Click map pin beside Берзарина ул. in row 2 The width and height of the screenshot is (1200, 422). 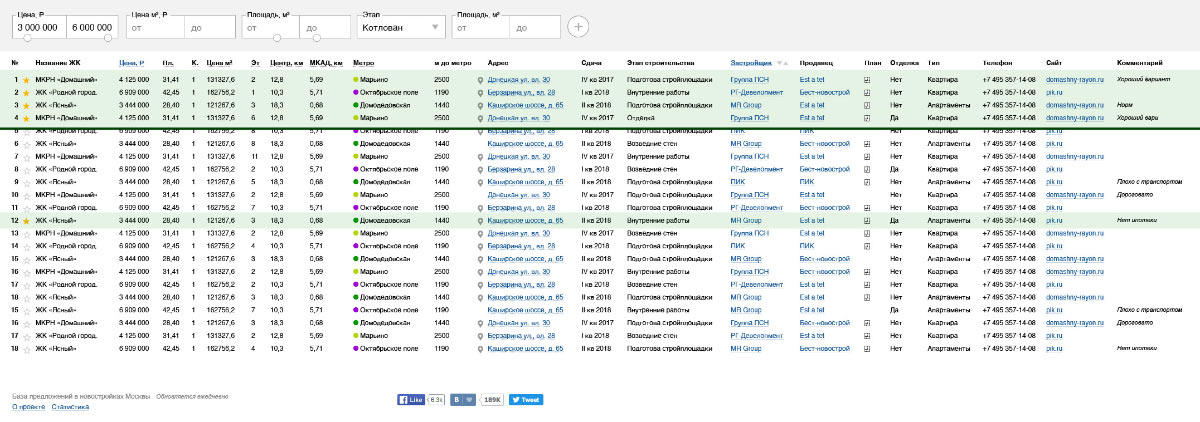coord(480,92)
